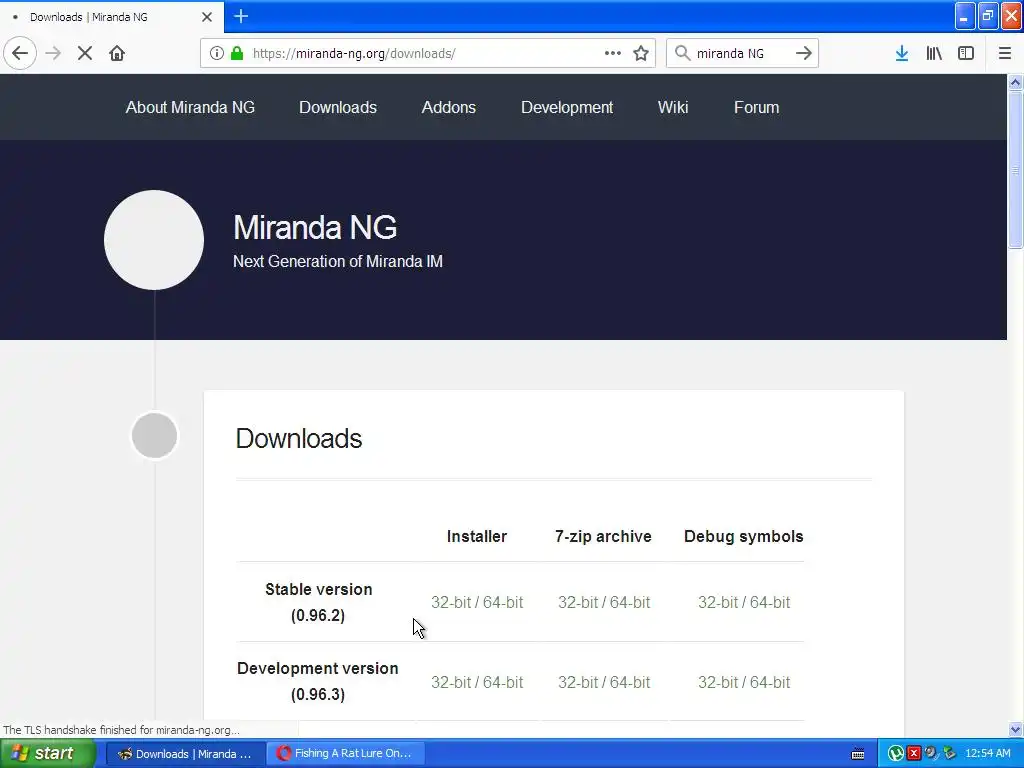Go back using the browser back arrow
Image resolution: width=1024 pixels, height=768 pixels.
coord(20,53)
